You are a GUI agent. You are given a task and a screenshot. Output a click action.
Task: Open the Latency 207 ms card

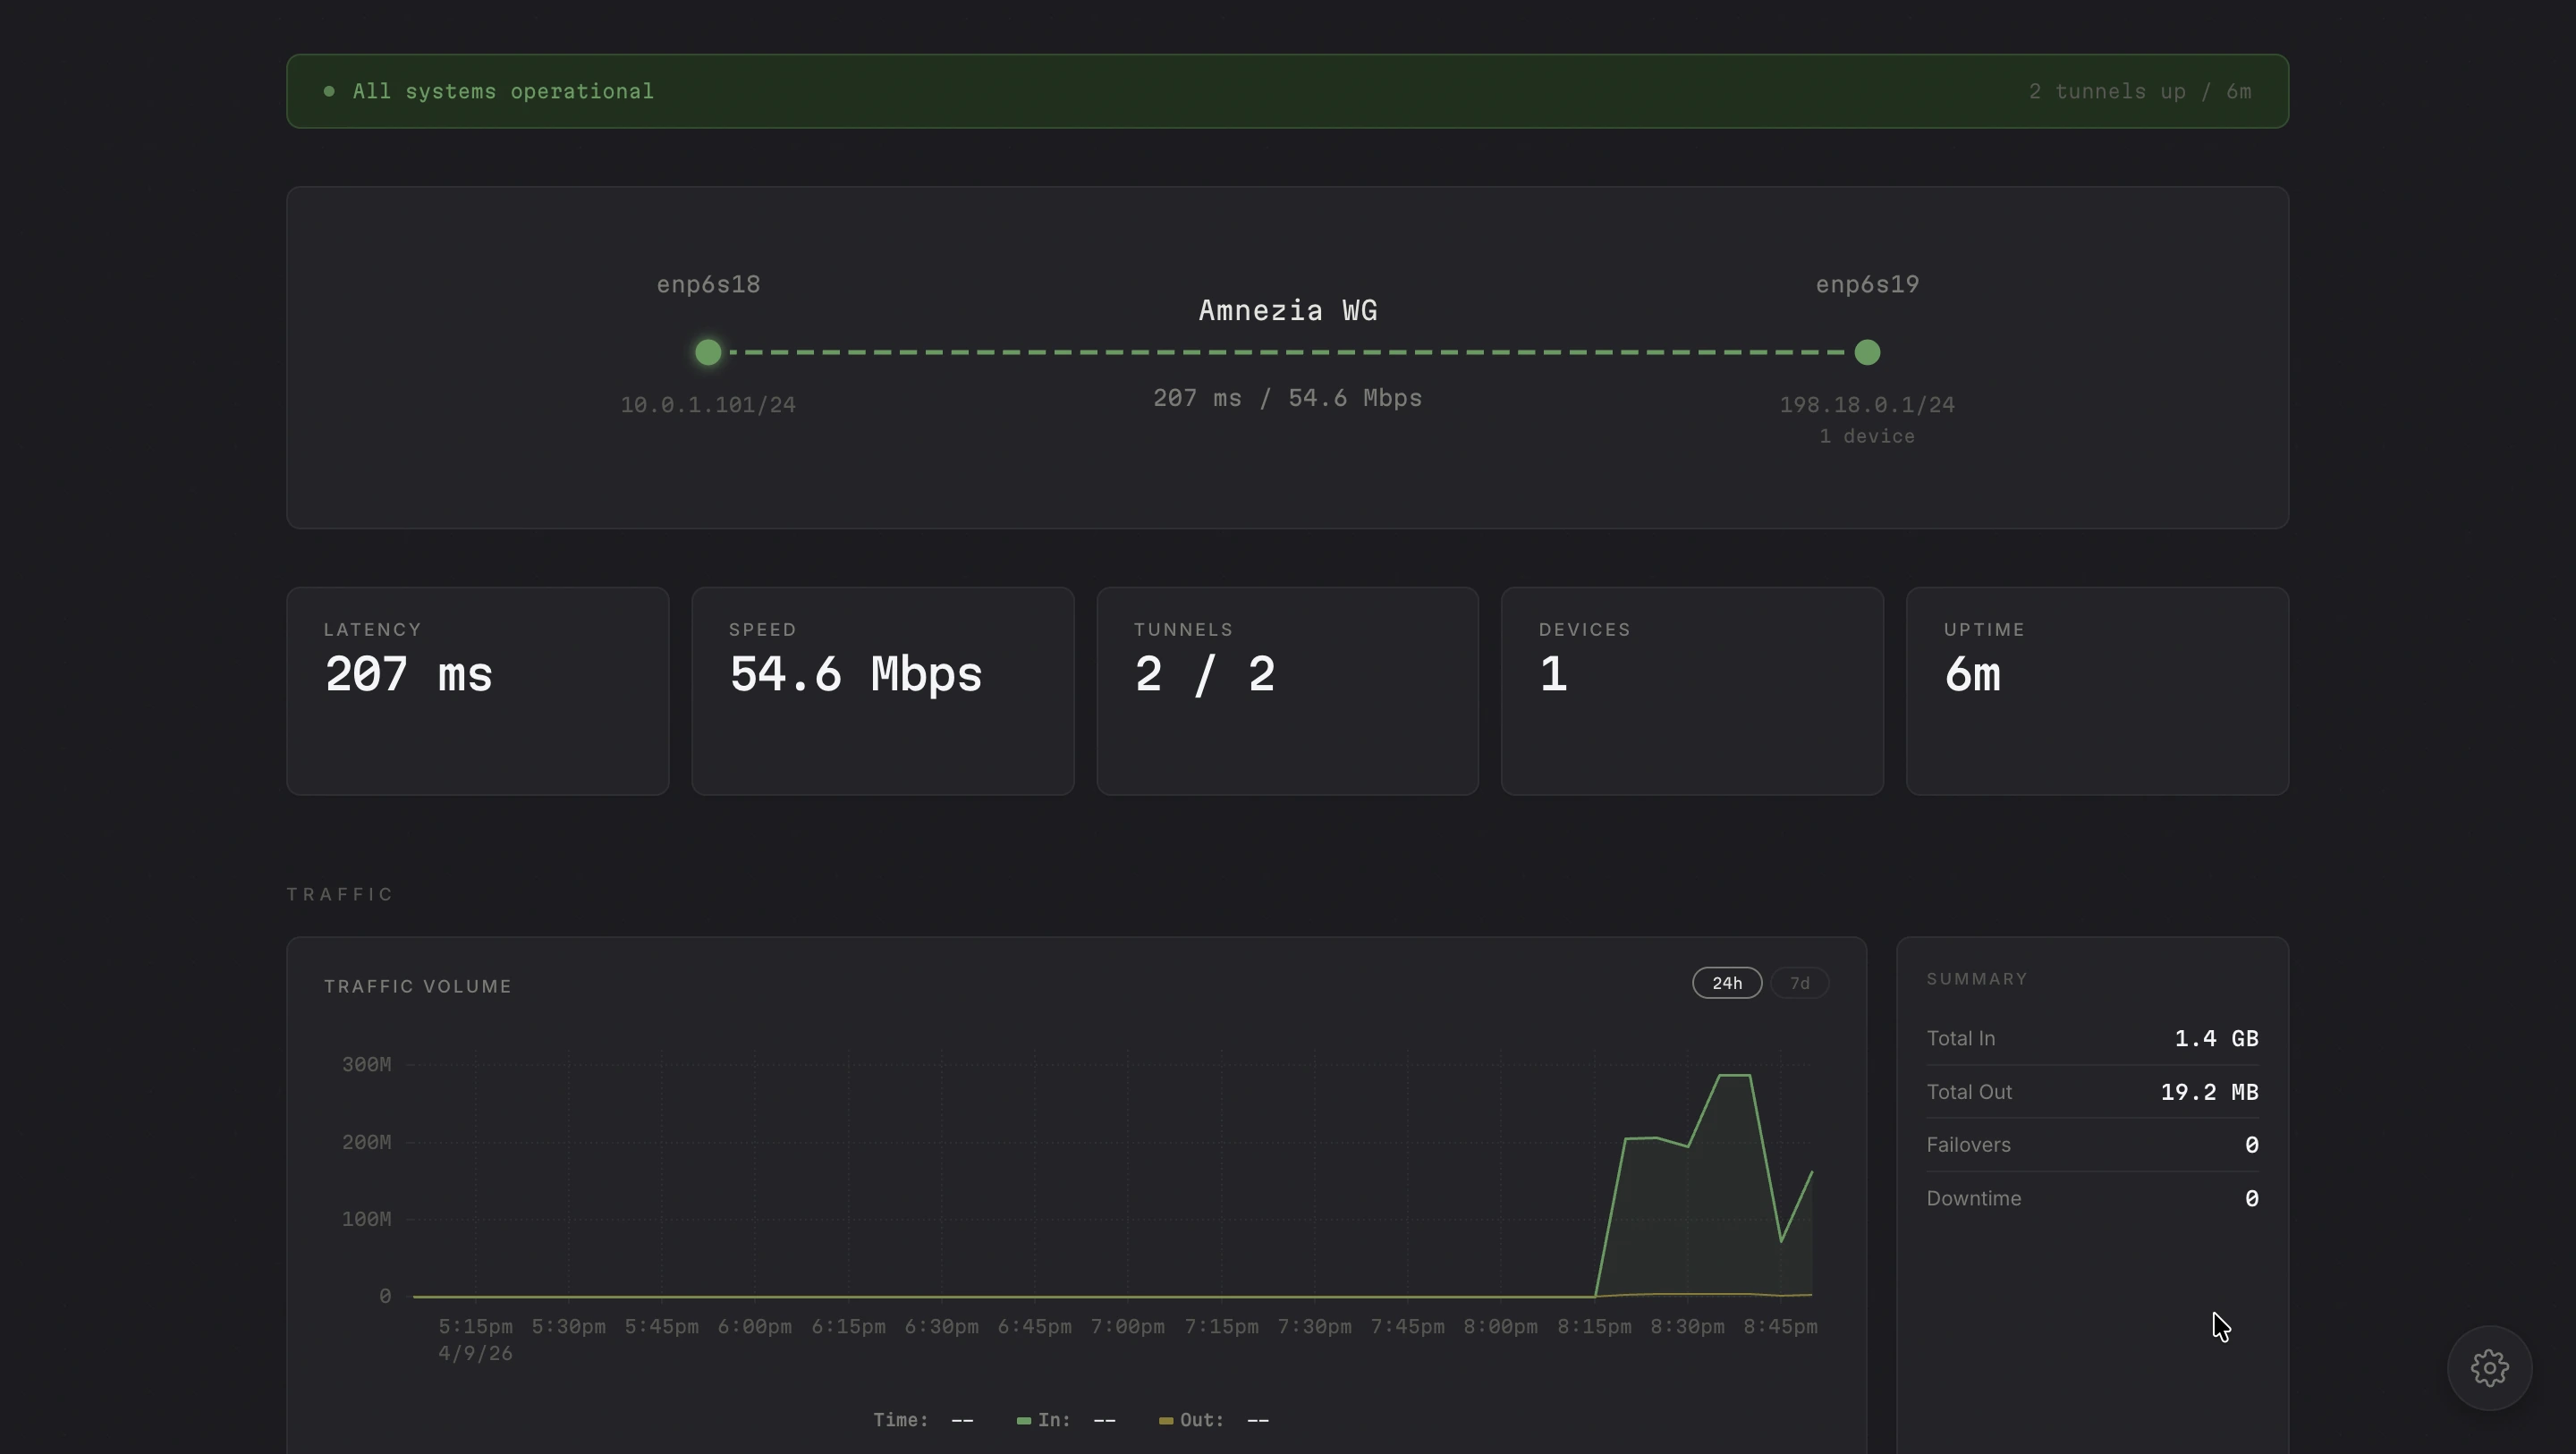pos(478,691)
